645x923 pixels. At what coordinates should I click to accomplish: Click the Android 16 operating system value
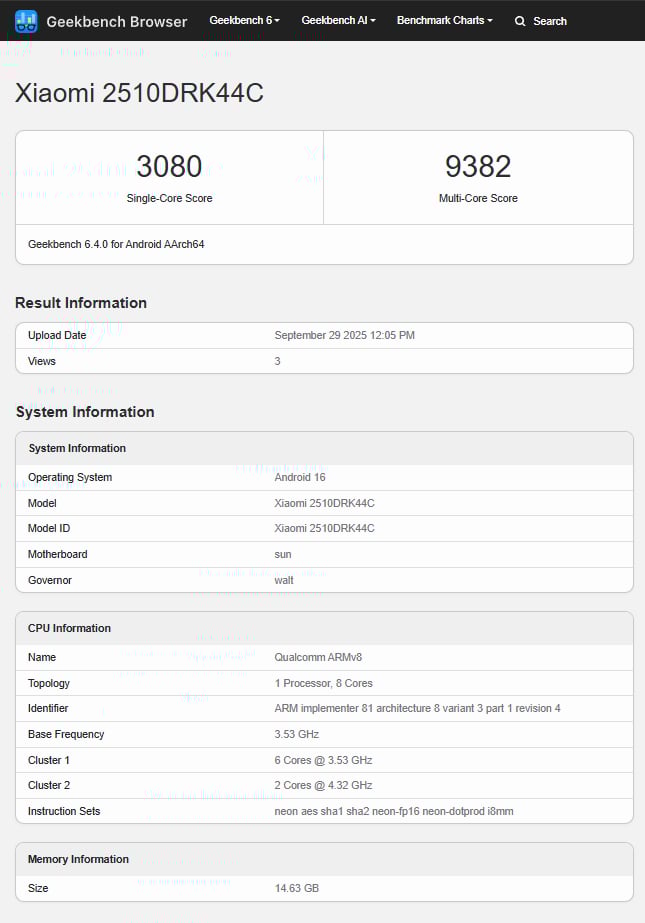(x=300, y=477)
